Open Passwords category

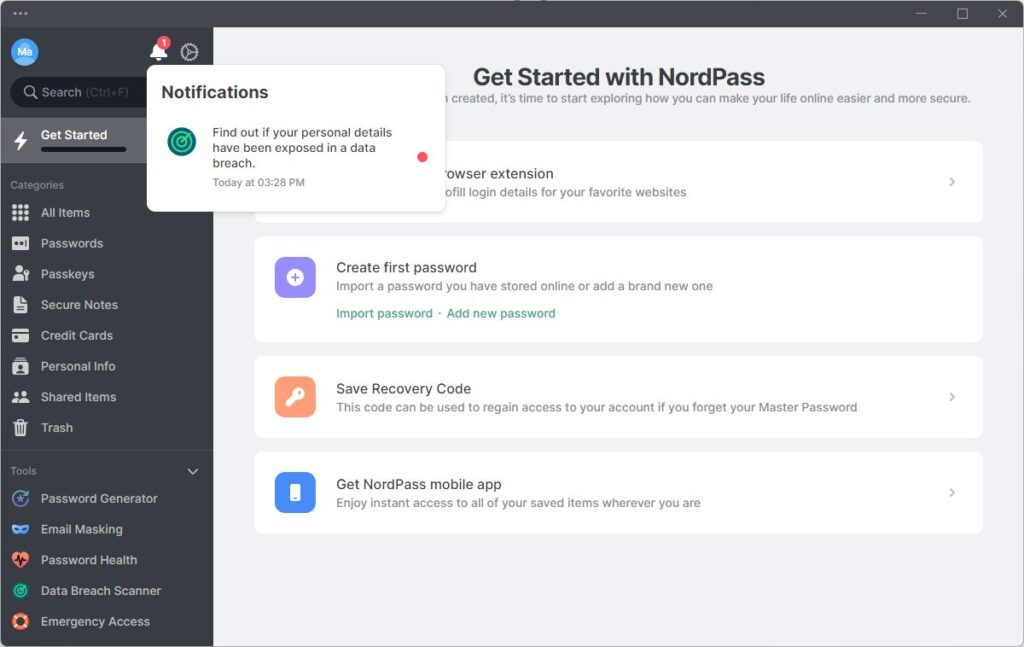coord(72,243)
